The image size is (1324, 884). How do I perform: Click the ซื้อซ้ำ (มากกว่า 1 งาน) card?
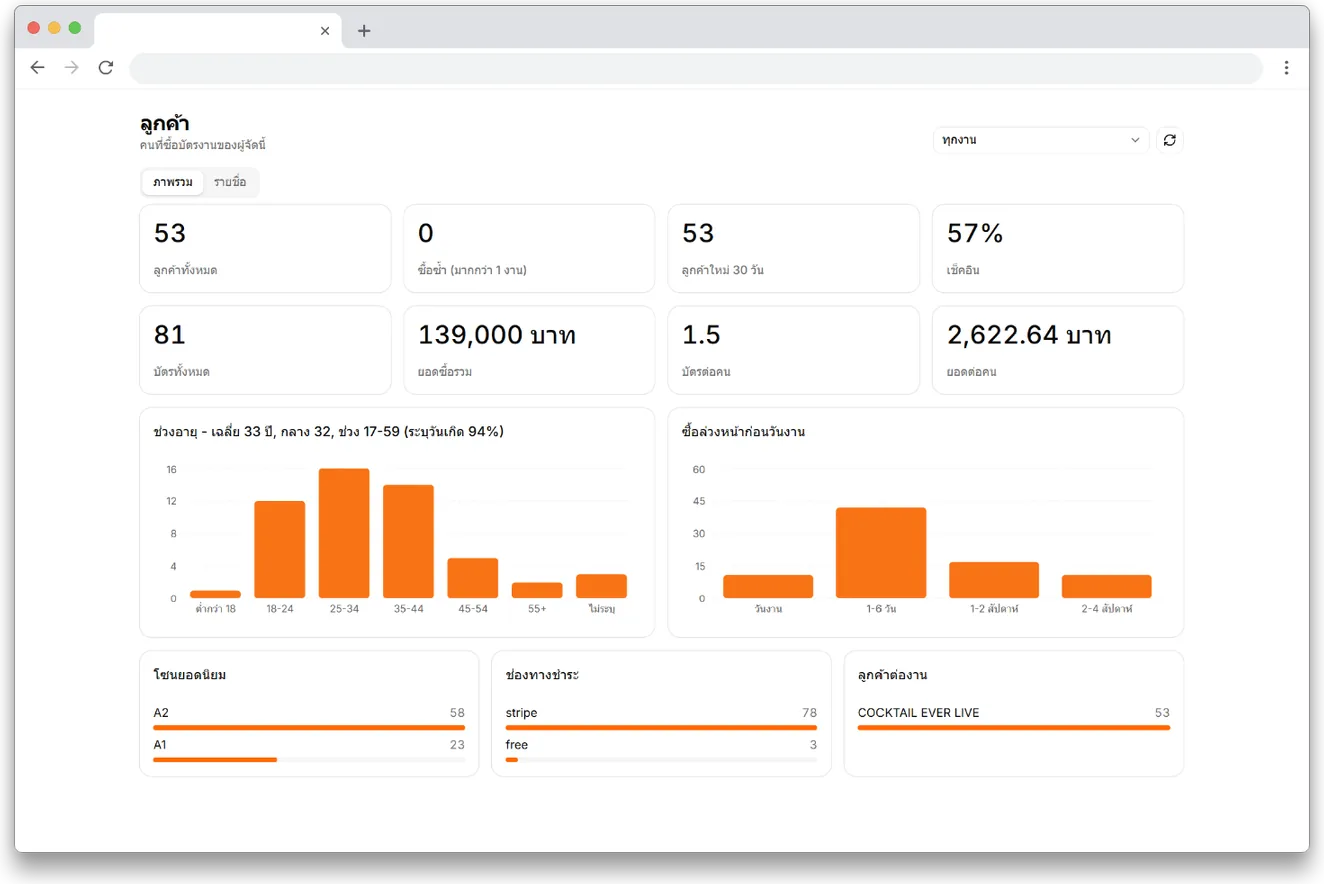529,249
